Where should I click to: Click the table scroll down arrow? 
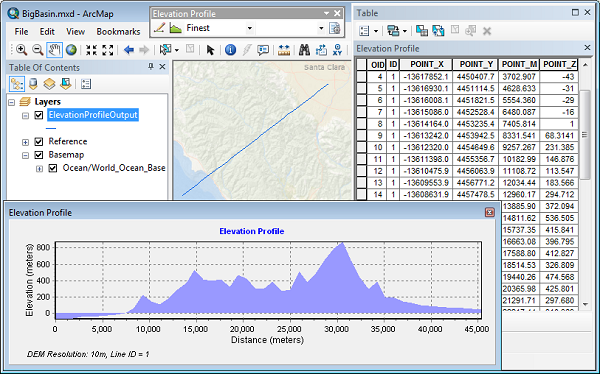point(585,304)
